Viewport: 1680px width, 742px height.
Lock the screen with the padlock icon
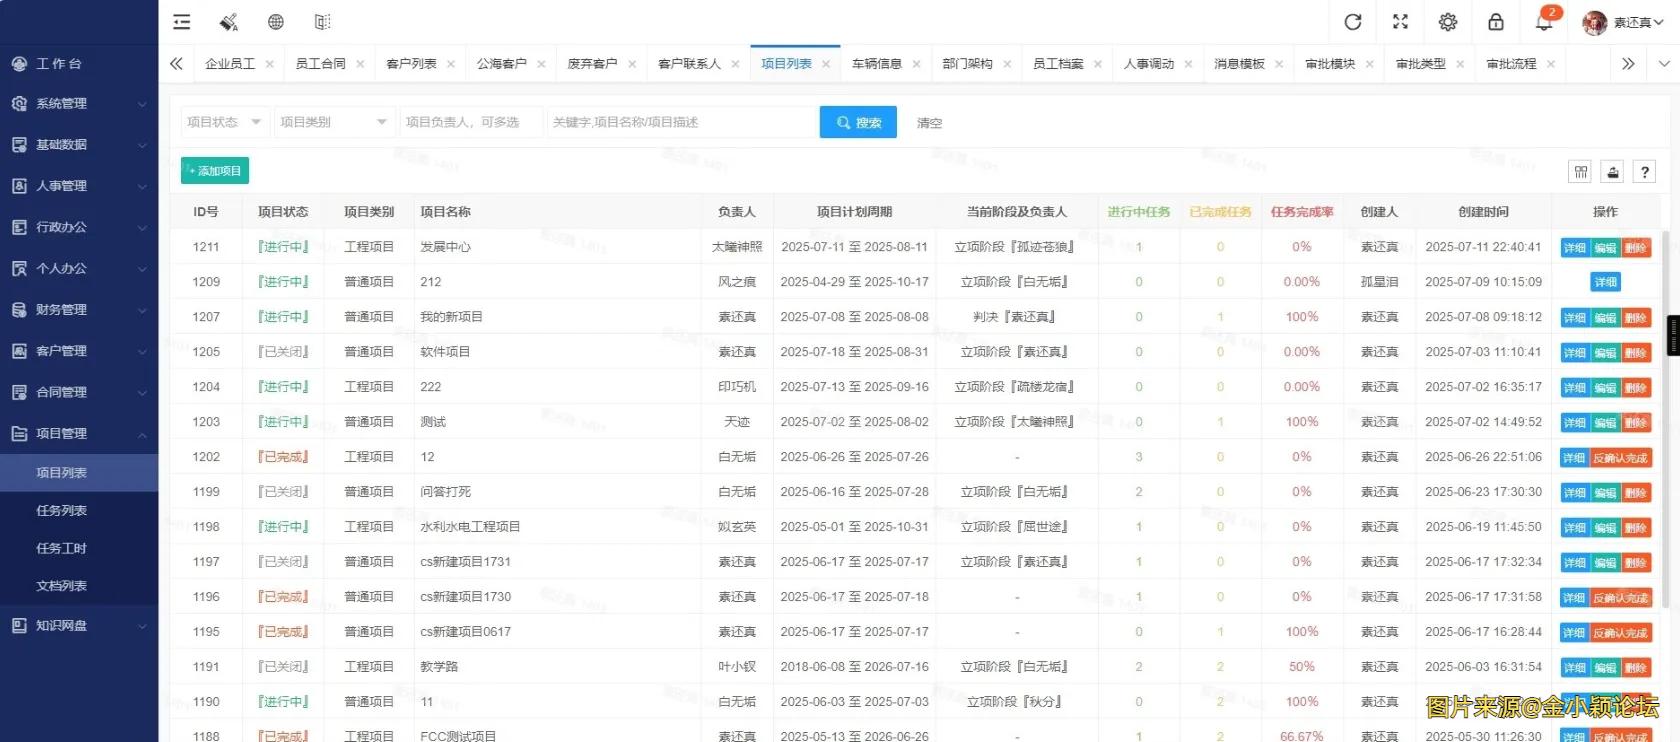coord(1496,22)
